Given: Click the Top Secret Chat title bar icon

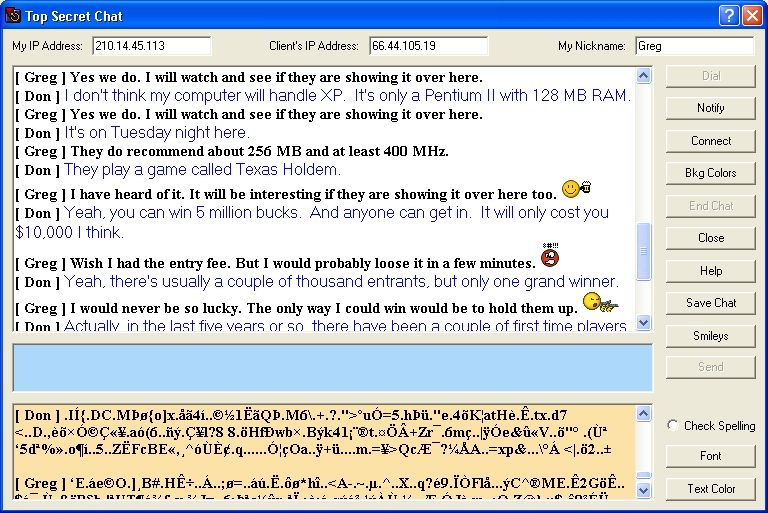Looking at the screenshot, I should (x=13, y=16).
